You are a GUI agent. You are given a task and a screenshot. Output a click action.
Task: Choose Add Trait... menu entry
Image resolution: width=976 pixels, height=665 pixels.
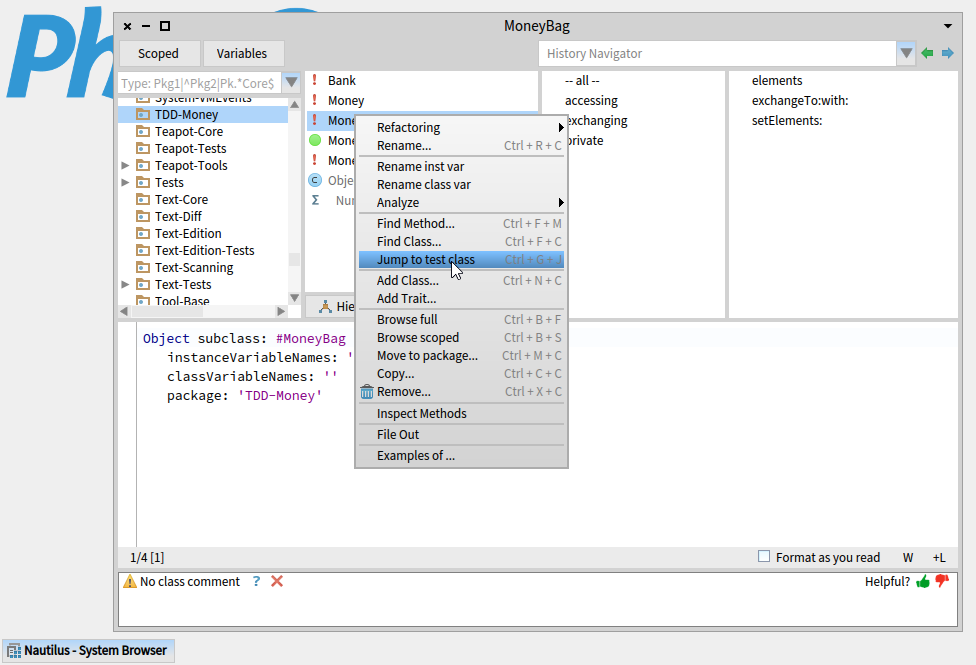461,299
